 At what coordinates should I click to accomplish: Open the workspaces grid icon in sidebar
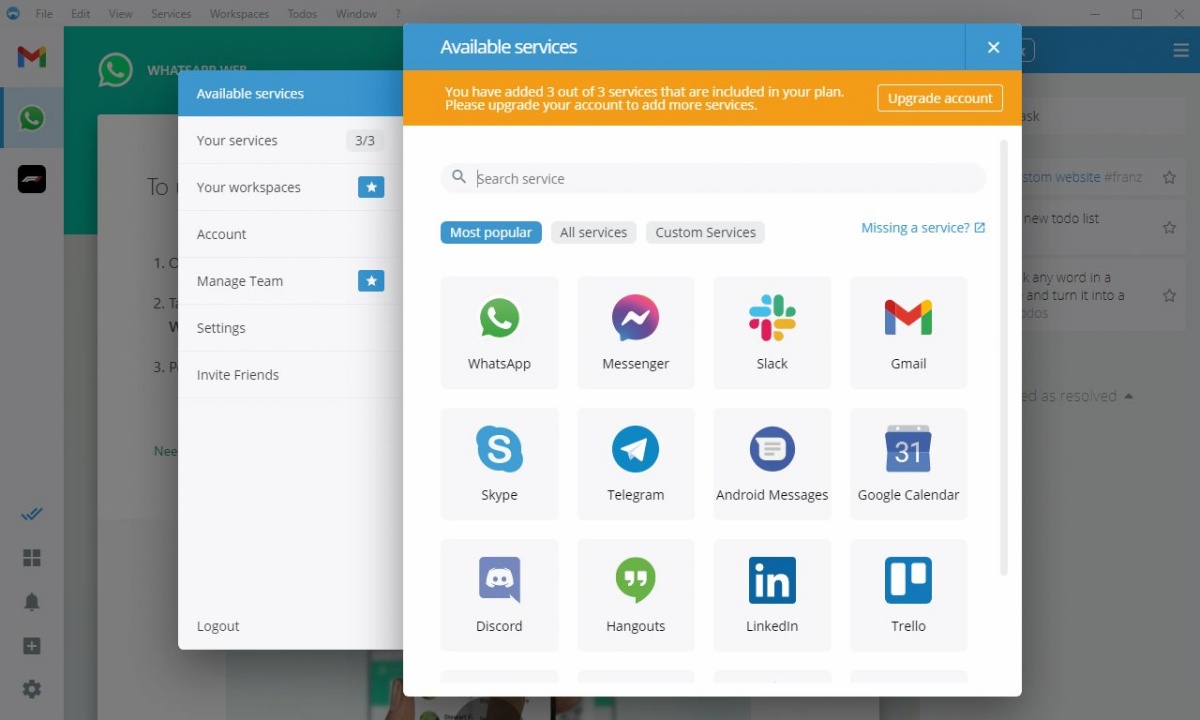pos(32,558)
